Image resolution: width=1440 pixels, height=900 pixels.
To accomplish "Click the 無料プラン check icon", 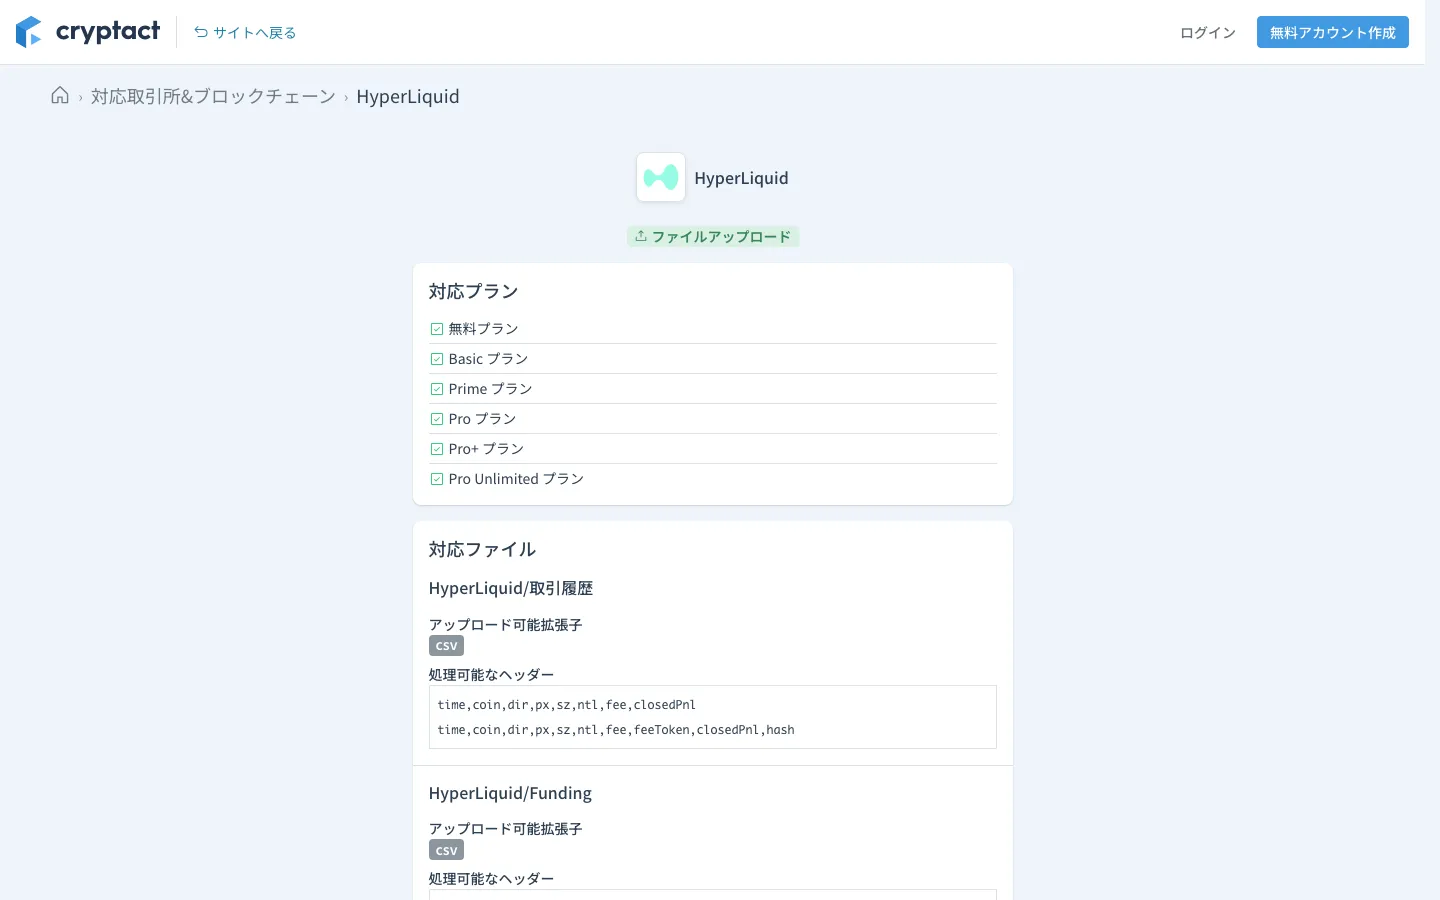I will click(437, 329).
